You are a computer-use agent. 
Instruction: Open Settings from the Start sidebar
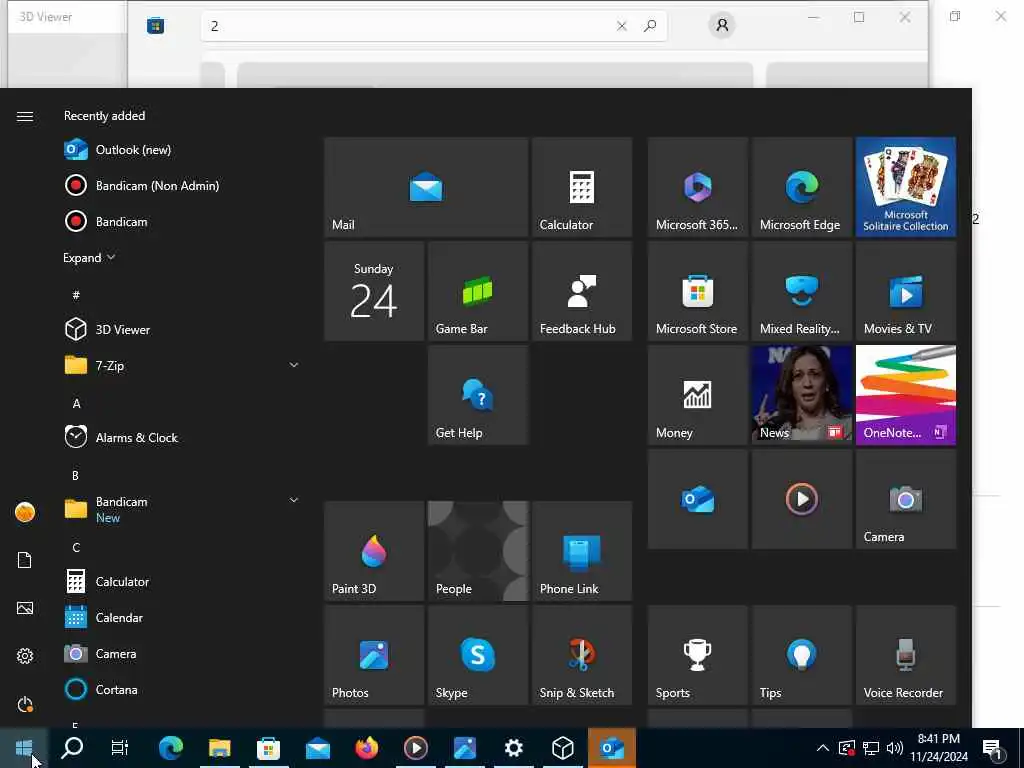(25, 656)
